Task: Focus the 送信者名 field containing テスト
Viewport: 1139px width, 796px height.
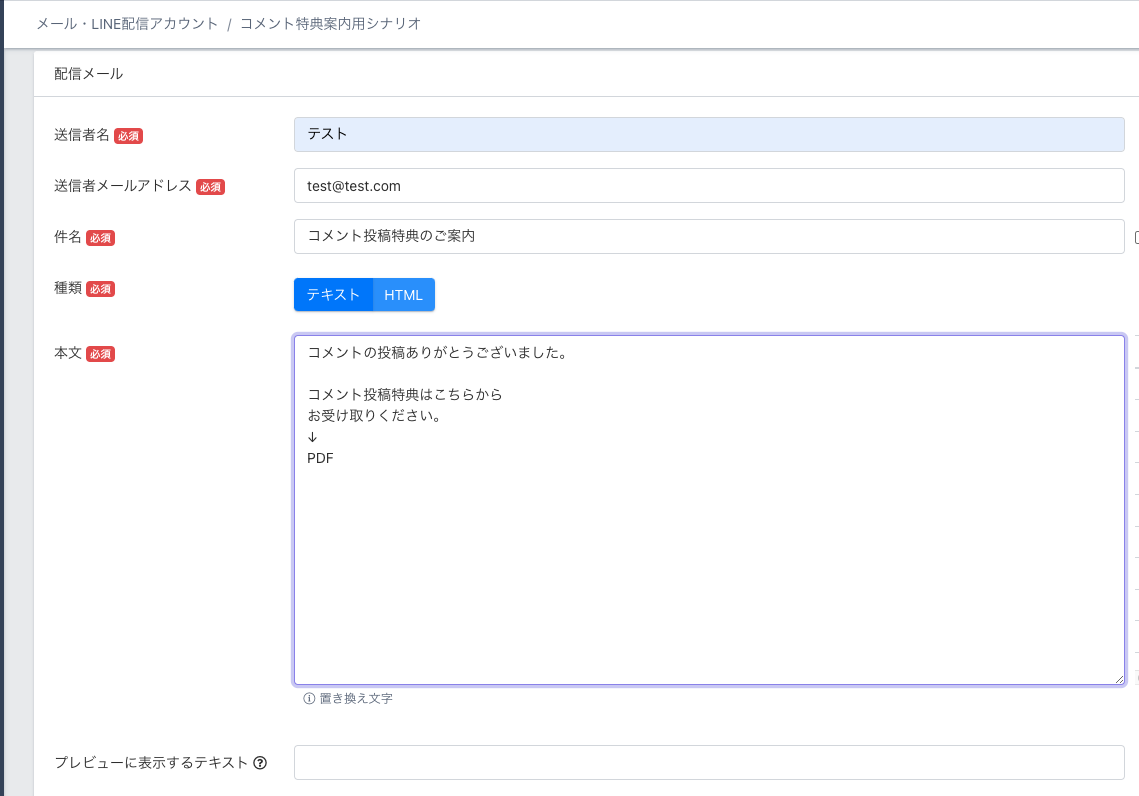Action: pyautogui.click(x=709, y=134)
